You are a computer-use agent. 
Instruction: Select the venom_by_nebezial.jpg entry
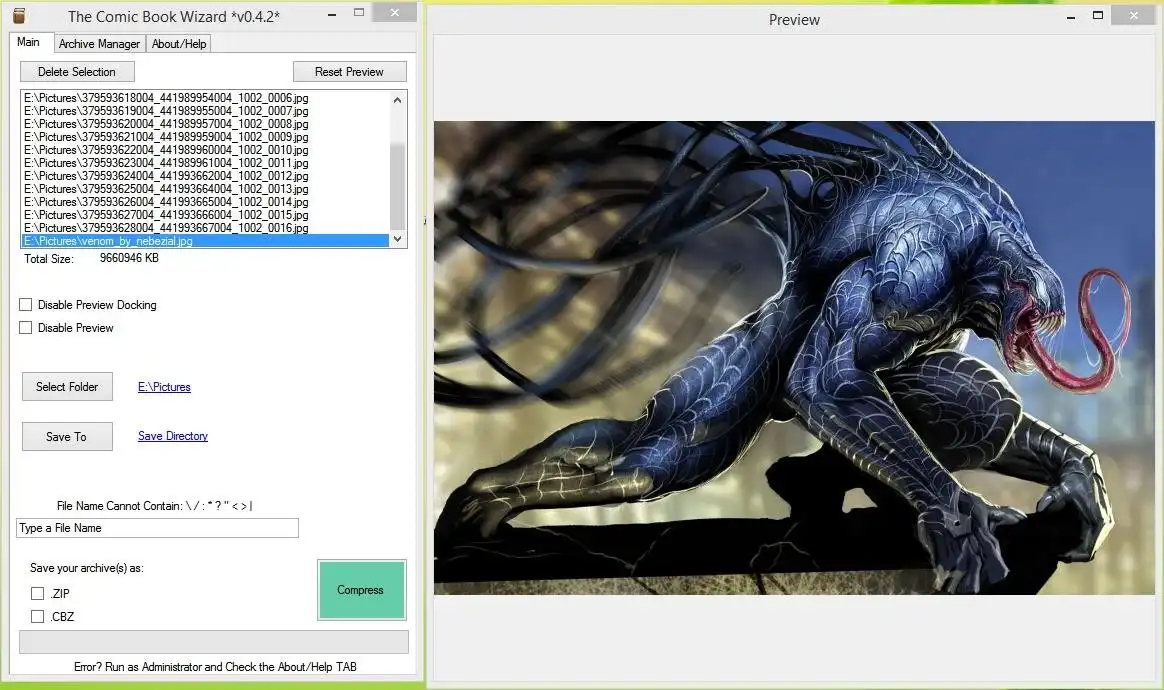(x=206, y=241)
